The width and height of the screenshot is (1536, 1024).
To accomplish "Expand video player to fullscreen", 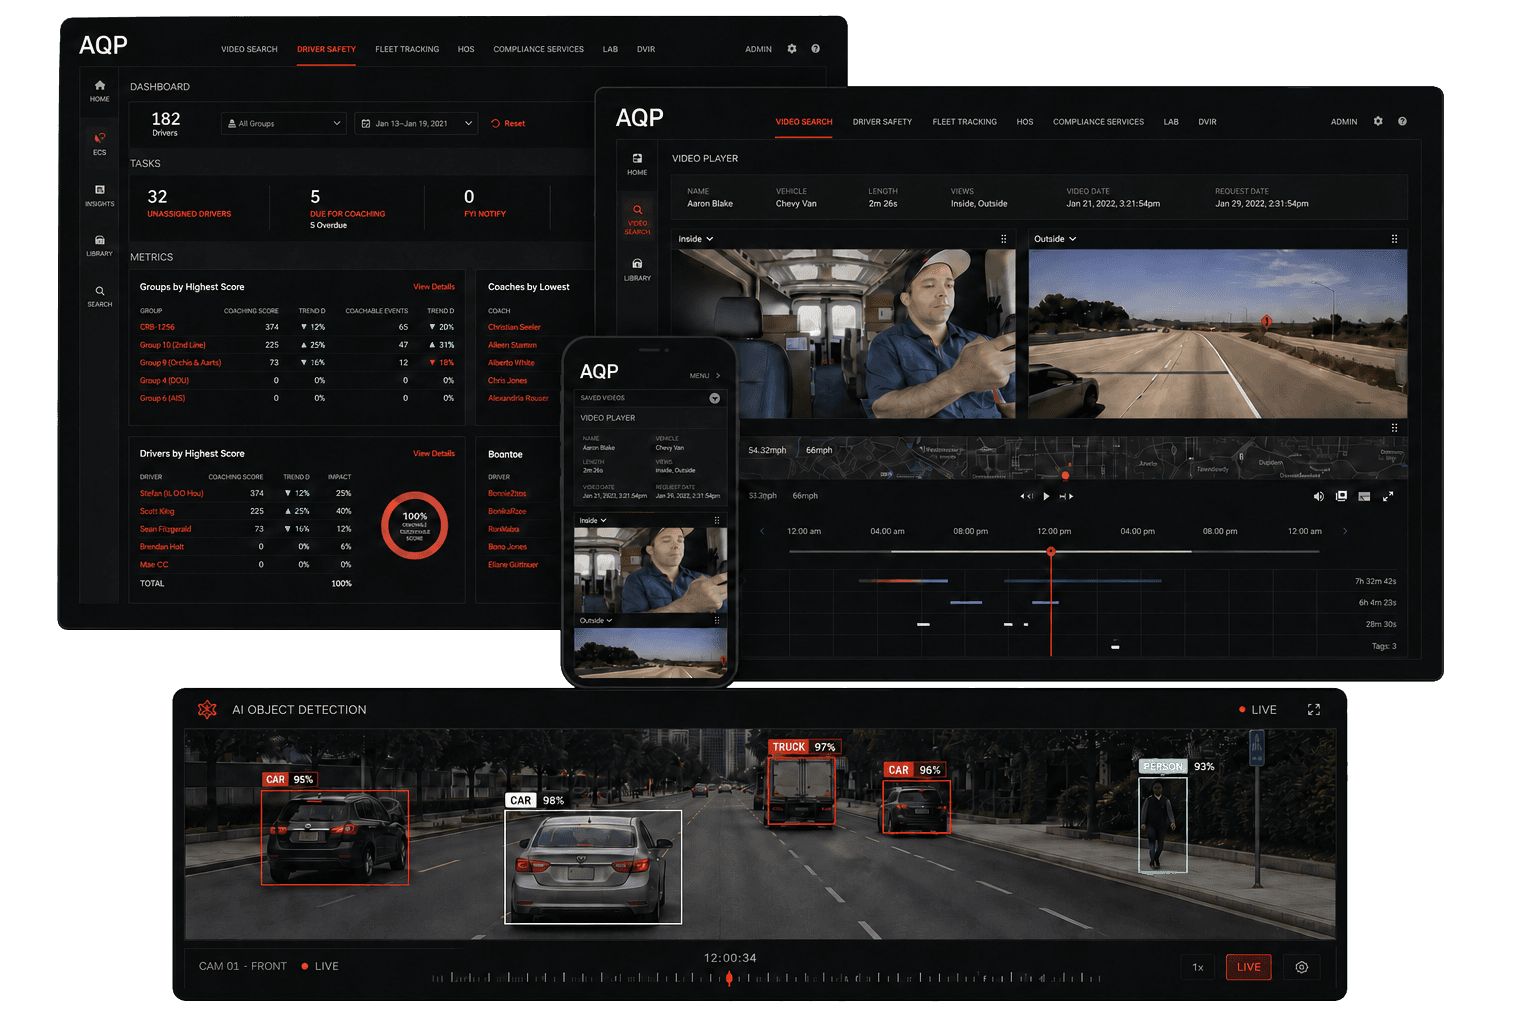I will (1388, 497).
